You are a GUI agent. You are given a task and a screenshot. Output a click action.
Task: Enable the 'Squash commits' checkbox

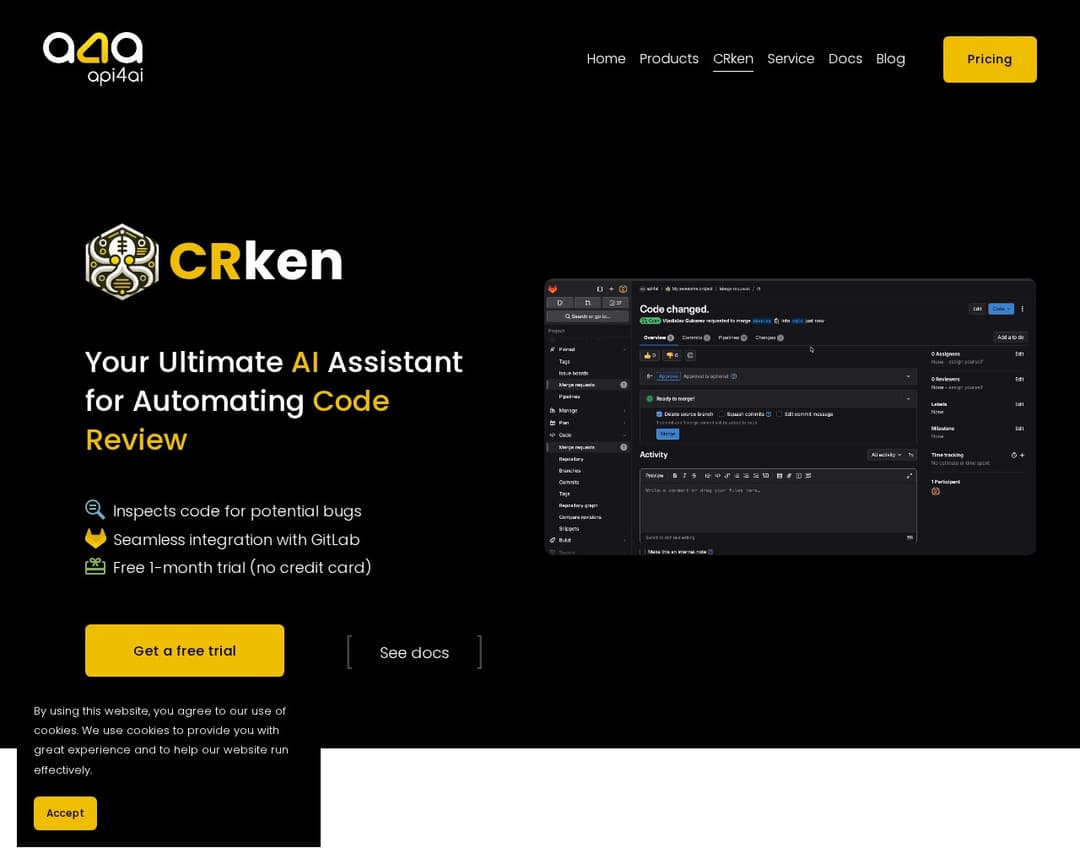tap(722, 414)
